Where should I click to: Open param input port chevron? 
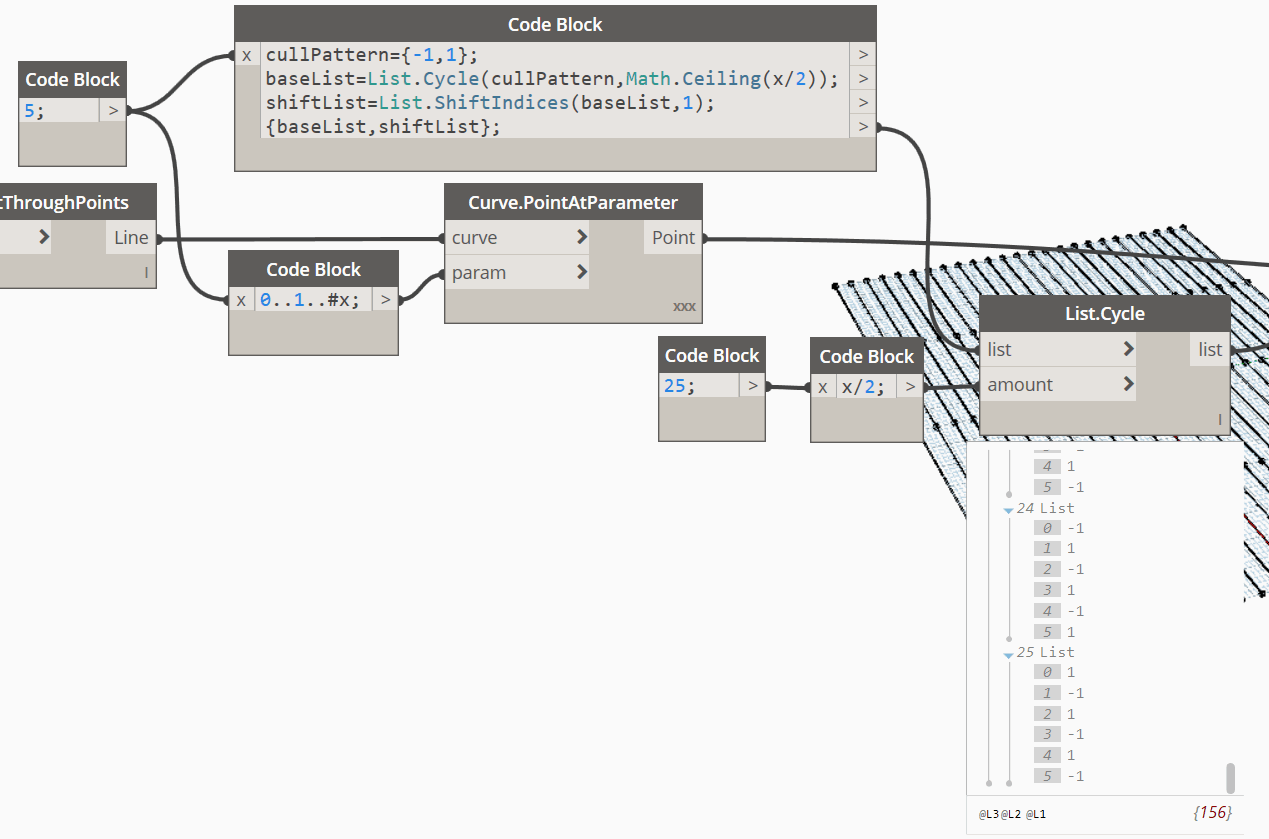581,272
